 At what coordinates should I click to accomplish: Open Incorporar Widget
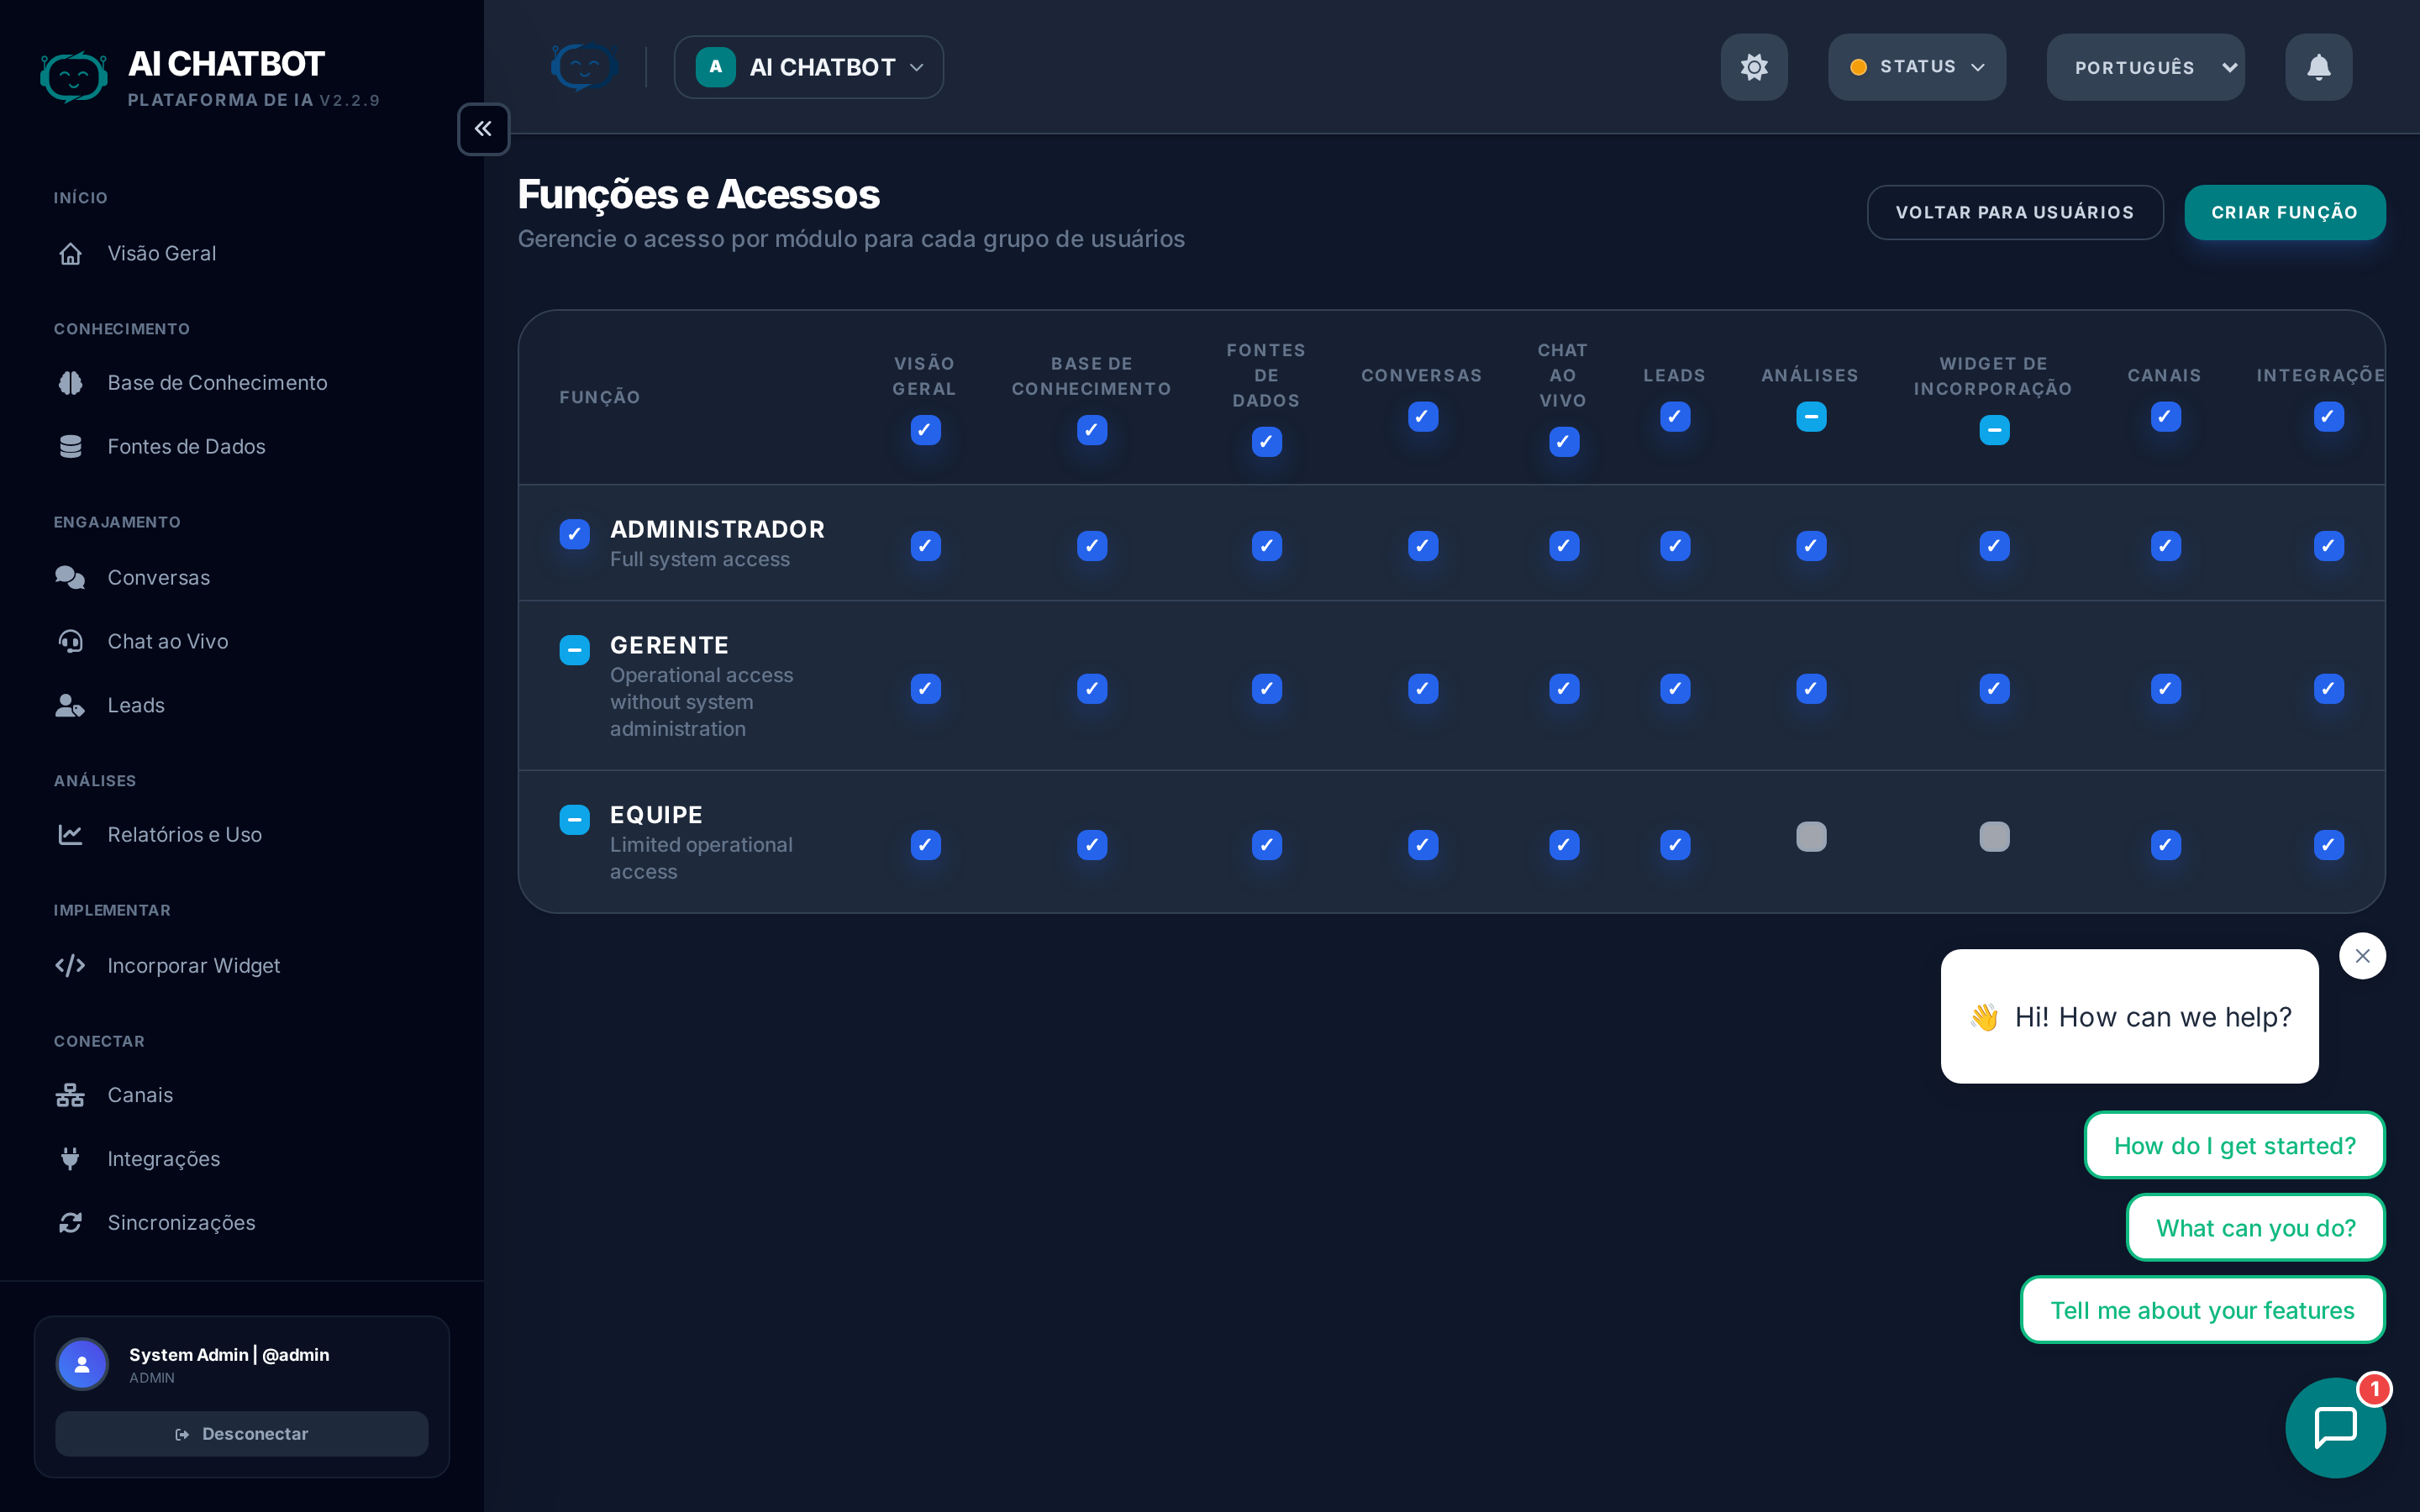193,965
